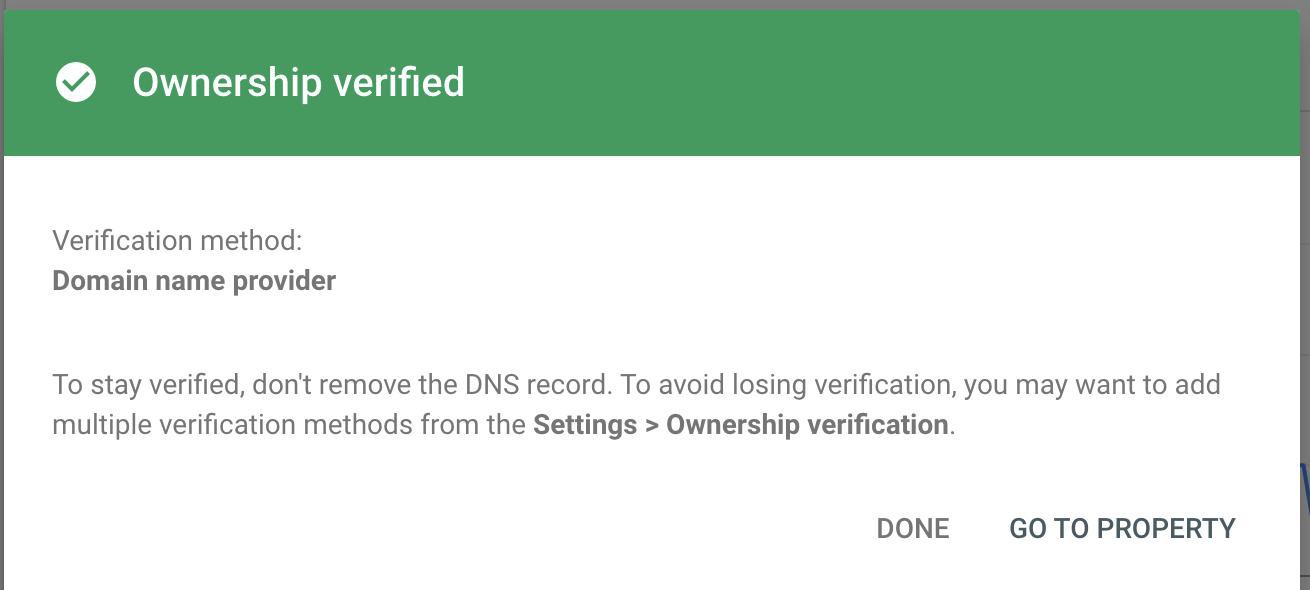This screenshot has width=1310, height=590.
Task: Click the dimmed background above the dialog
Action: point(655,4)
